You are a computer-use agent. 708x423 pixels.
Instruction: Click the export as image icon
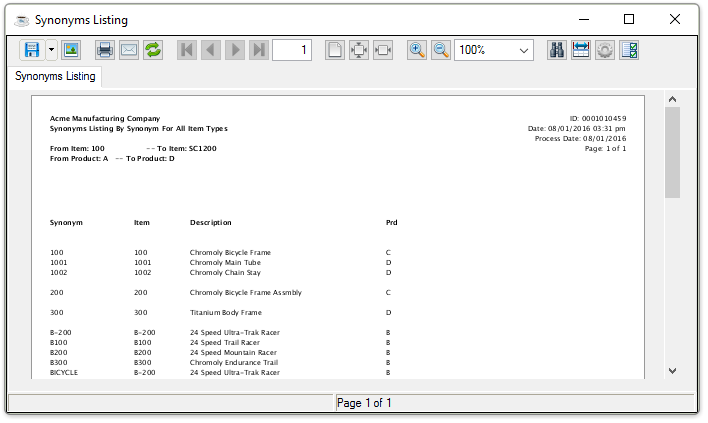click(72, 50)
